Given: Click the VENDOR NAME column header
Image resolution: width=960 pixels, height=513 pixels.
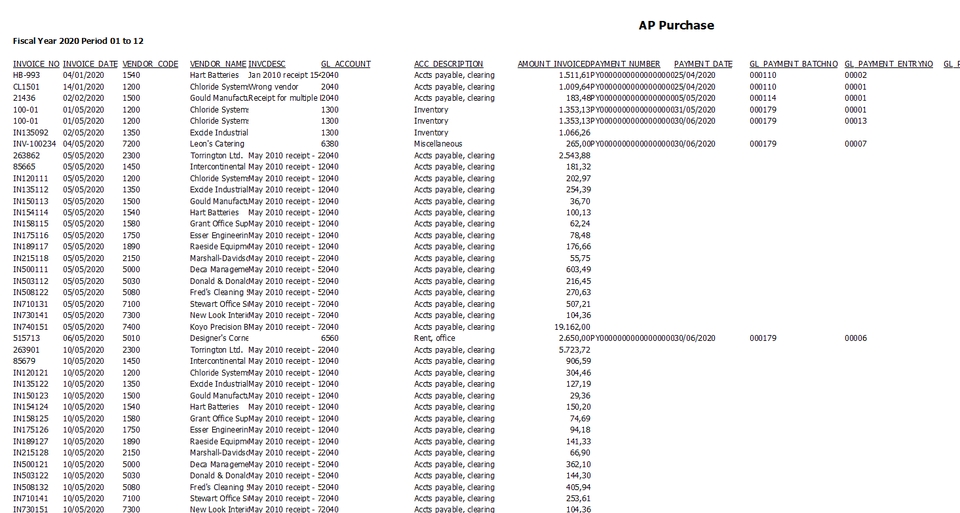Looking at the screenshot, I should pos(218,64).
